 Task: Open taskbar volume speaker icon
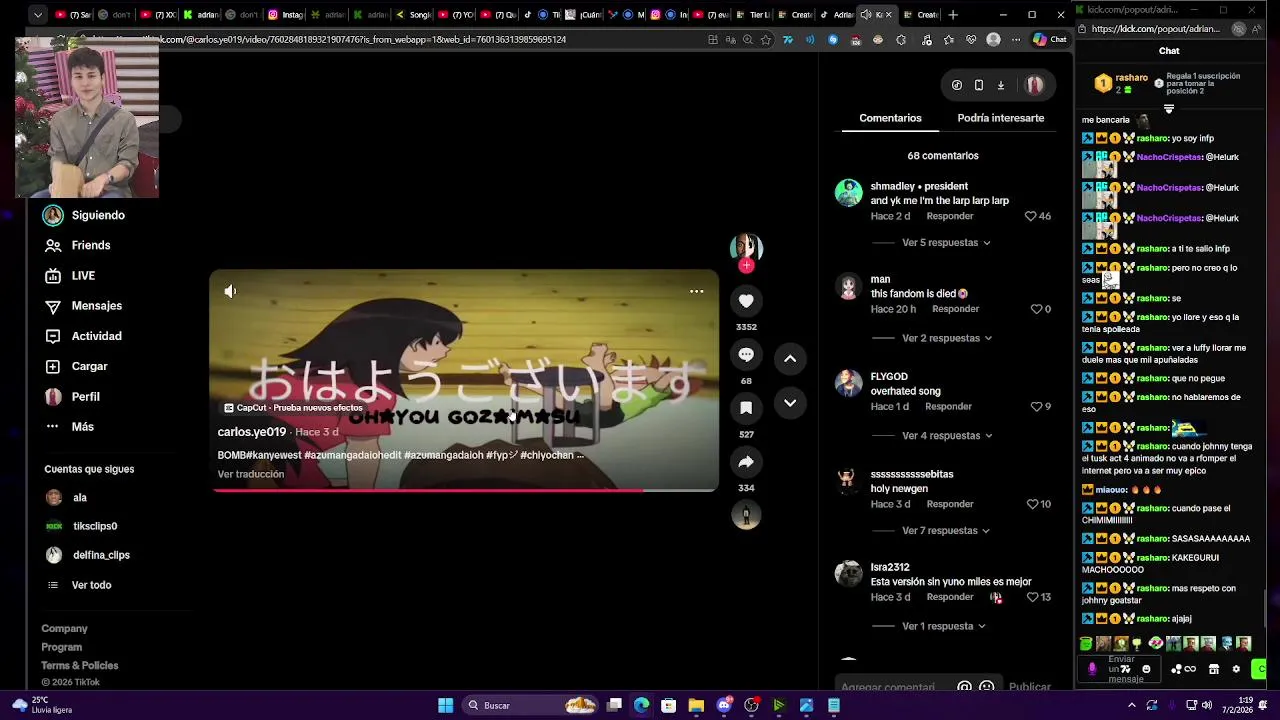click(1207, 706)
